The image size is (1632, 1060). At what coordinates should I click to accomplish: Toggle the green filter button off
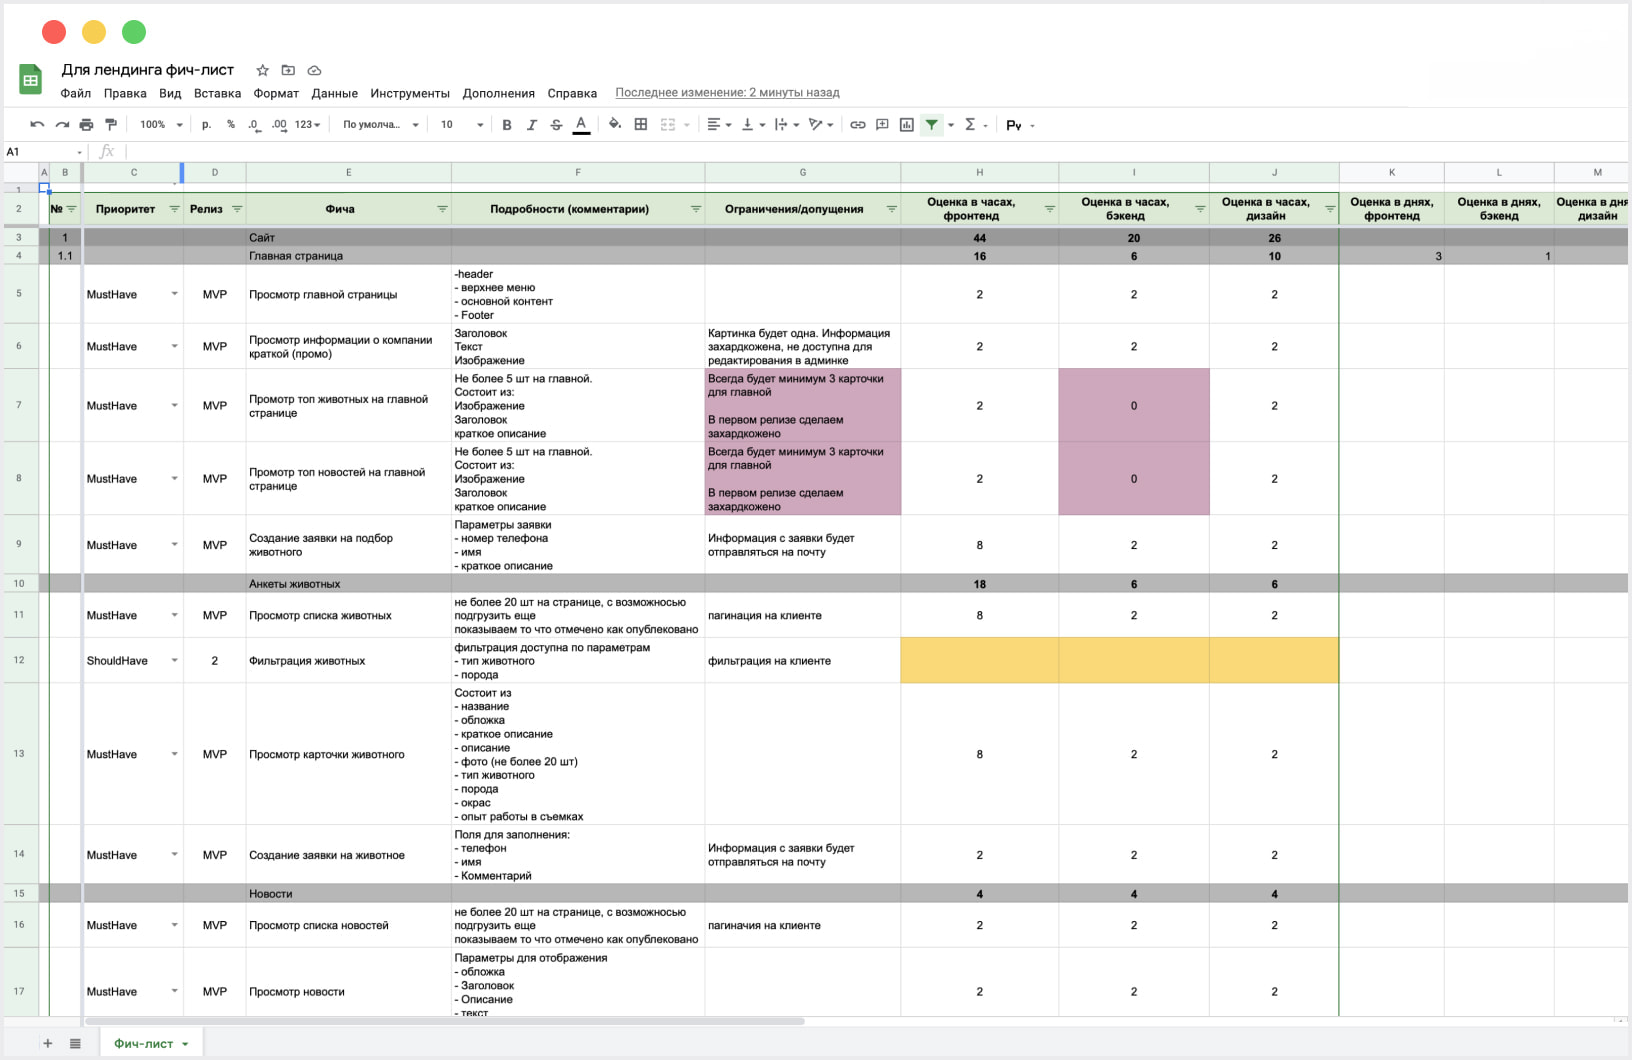pos(932,125)
